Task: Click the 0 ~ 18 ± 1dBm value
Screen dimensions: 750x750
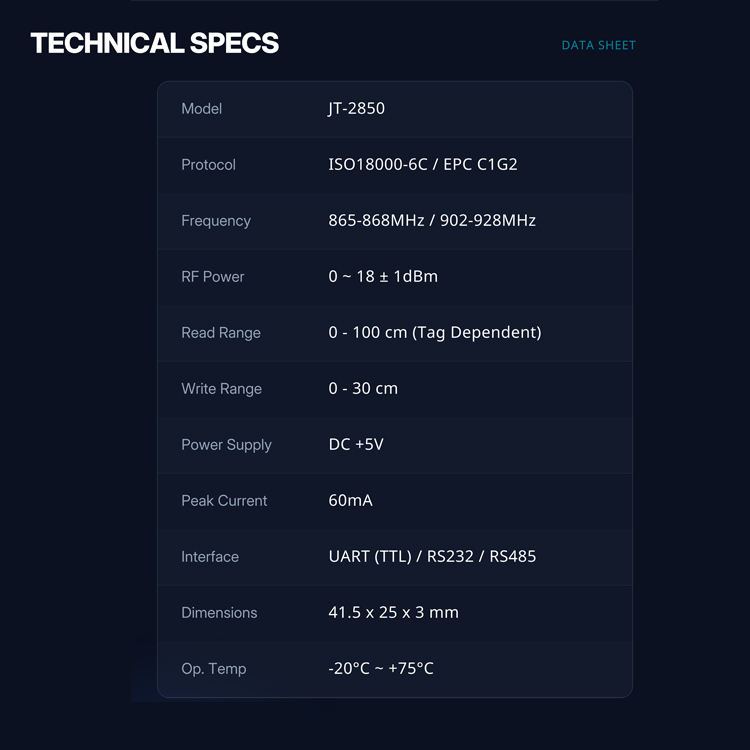Action: (383, 276)
